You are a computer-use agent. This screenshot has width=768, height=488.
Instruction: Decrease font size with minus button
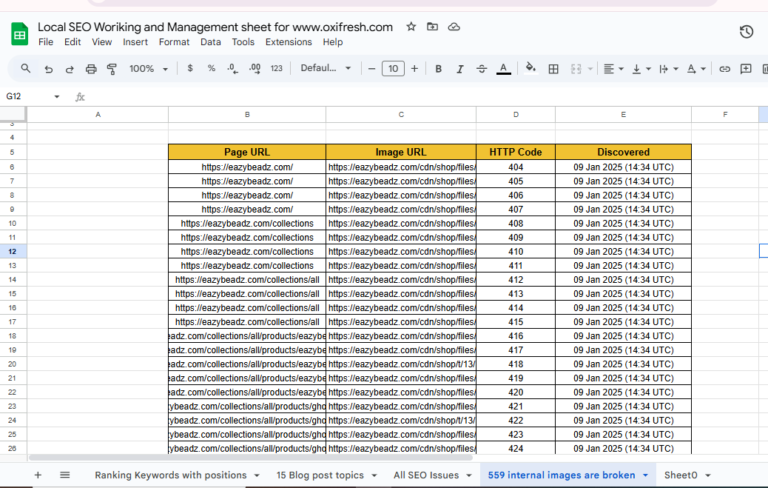click(x=372, y=69)
